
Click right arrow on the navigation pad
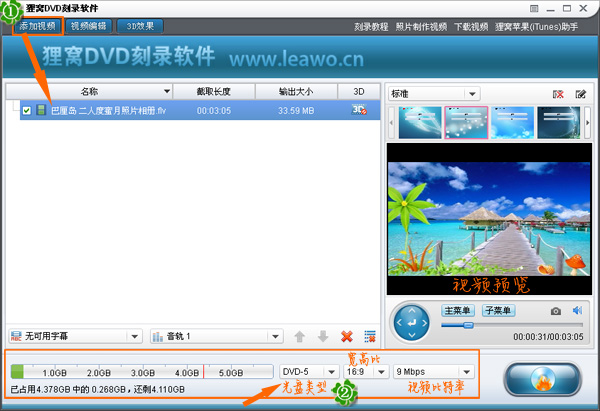click(424, 323)
